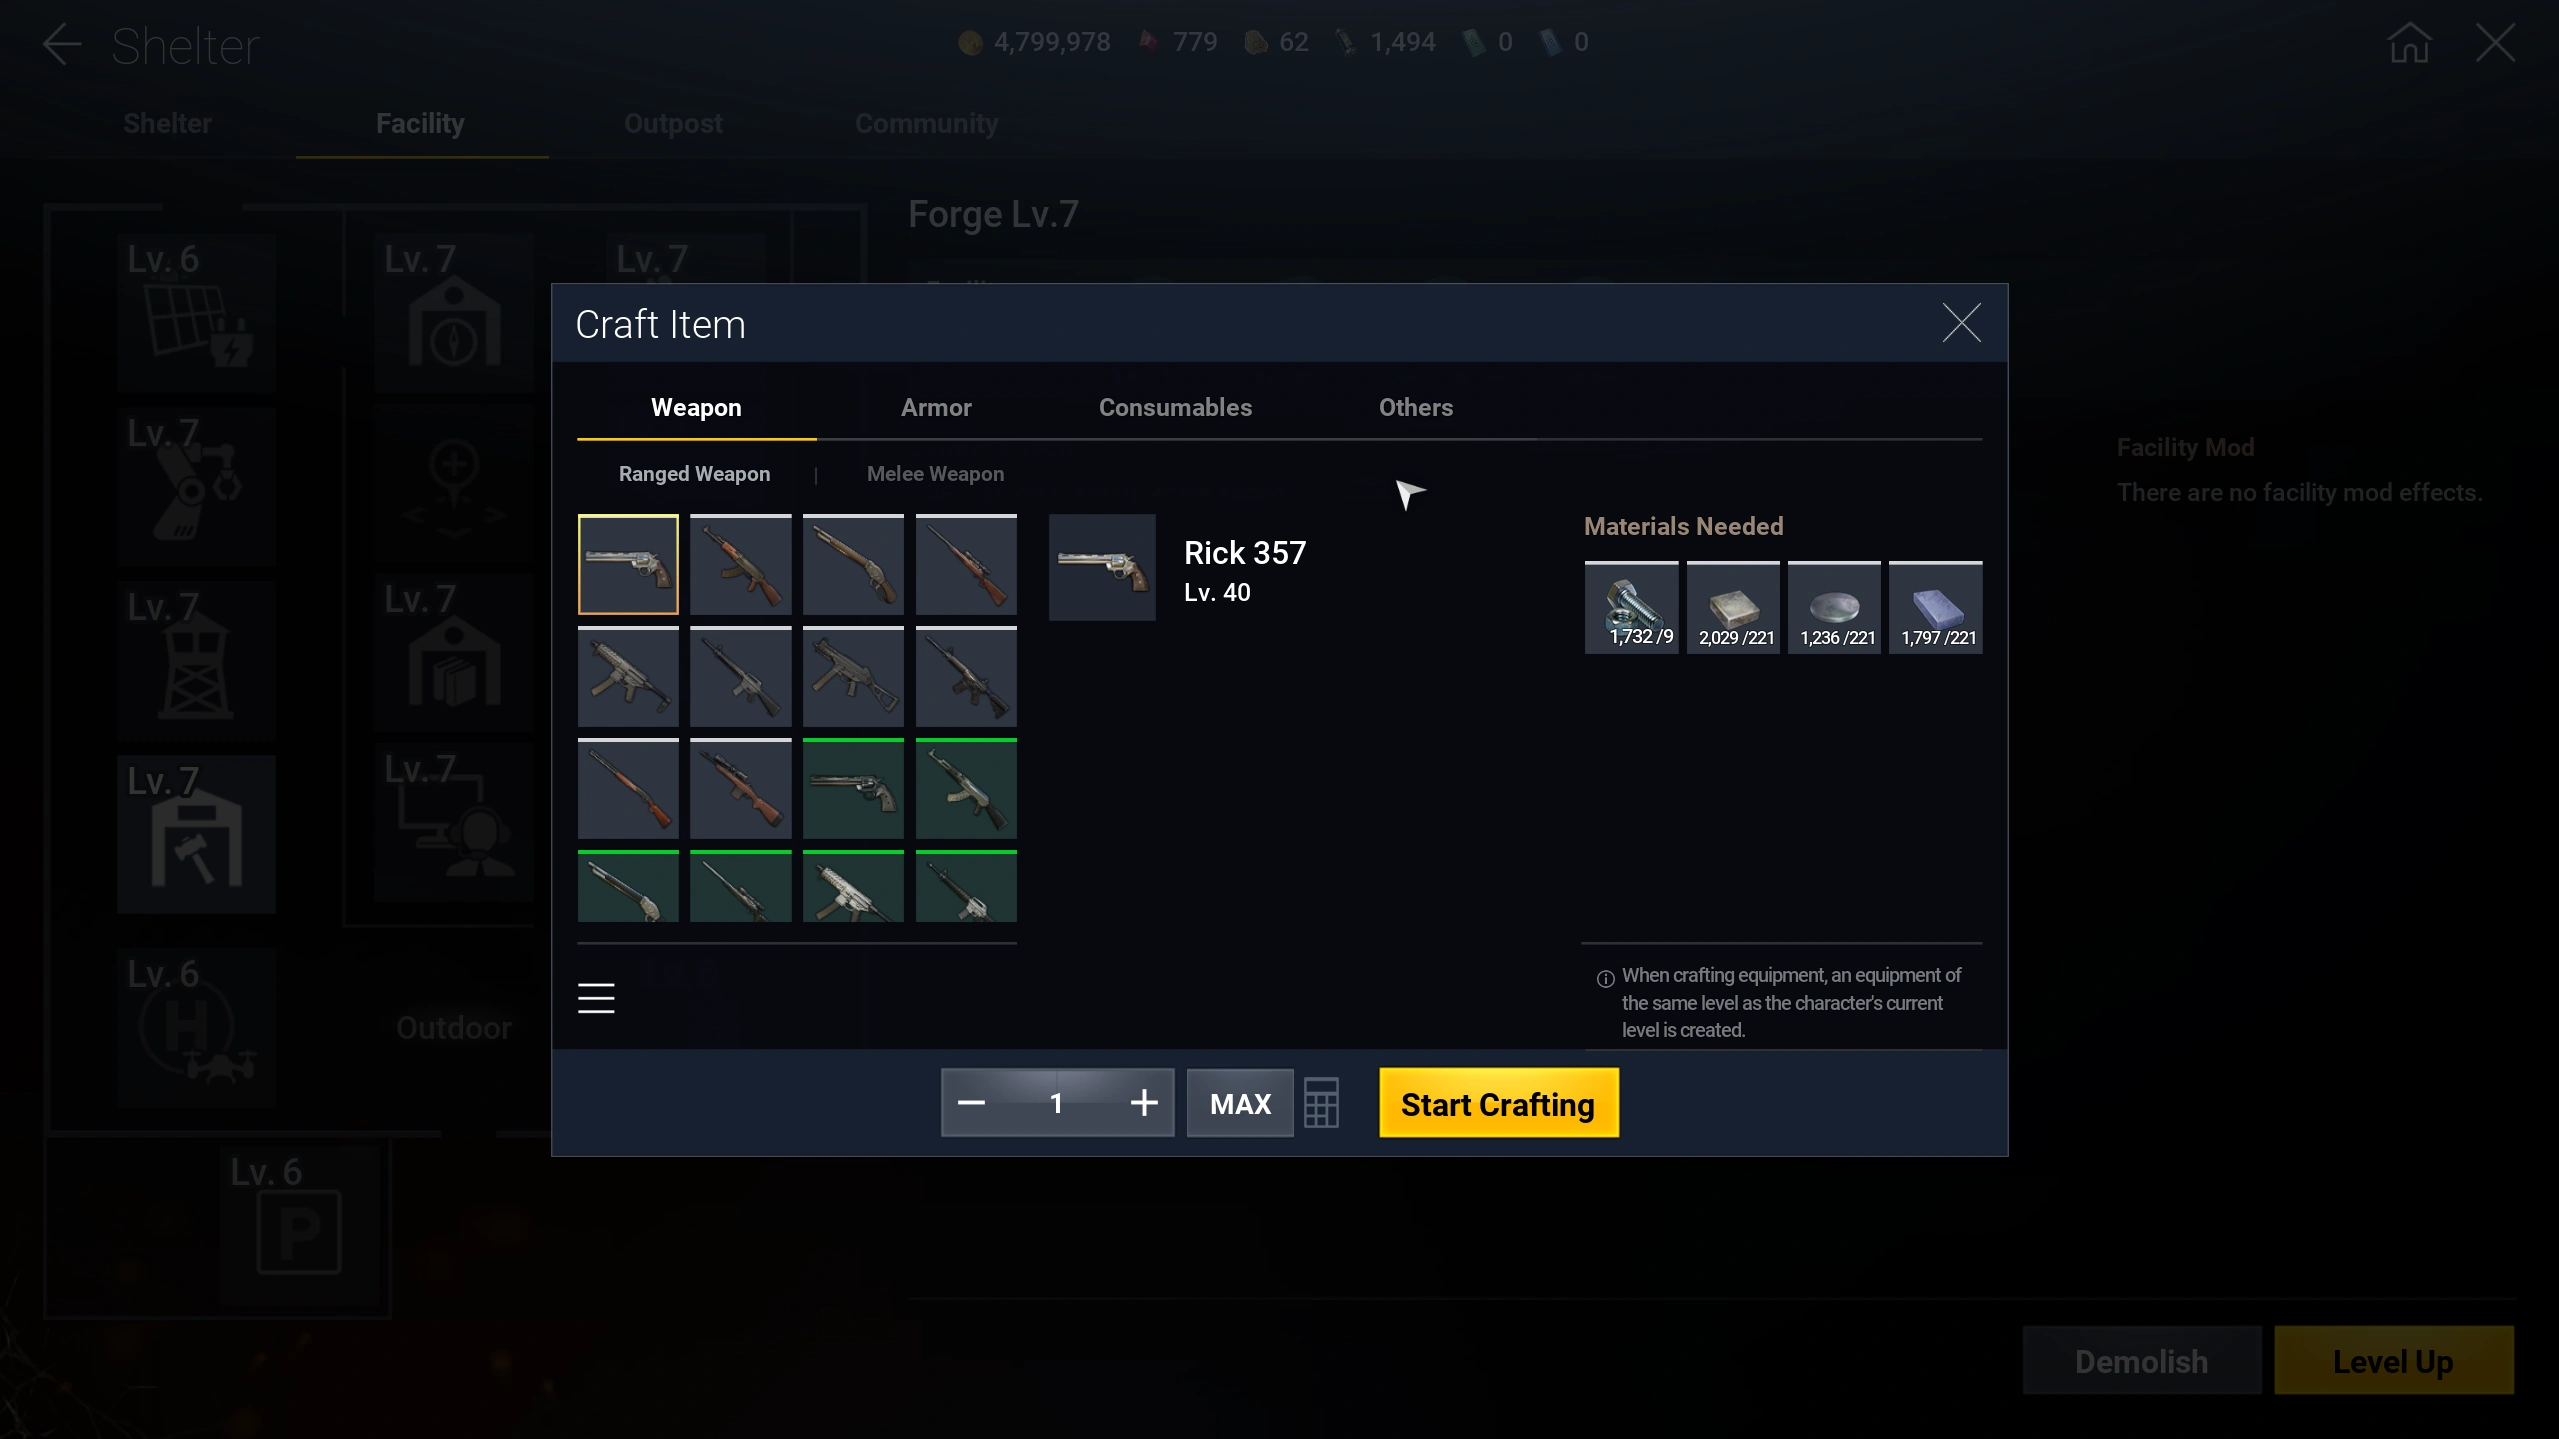Open the Consumables tab

click(x=1175, y=408)
